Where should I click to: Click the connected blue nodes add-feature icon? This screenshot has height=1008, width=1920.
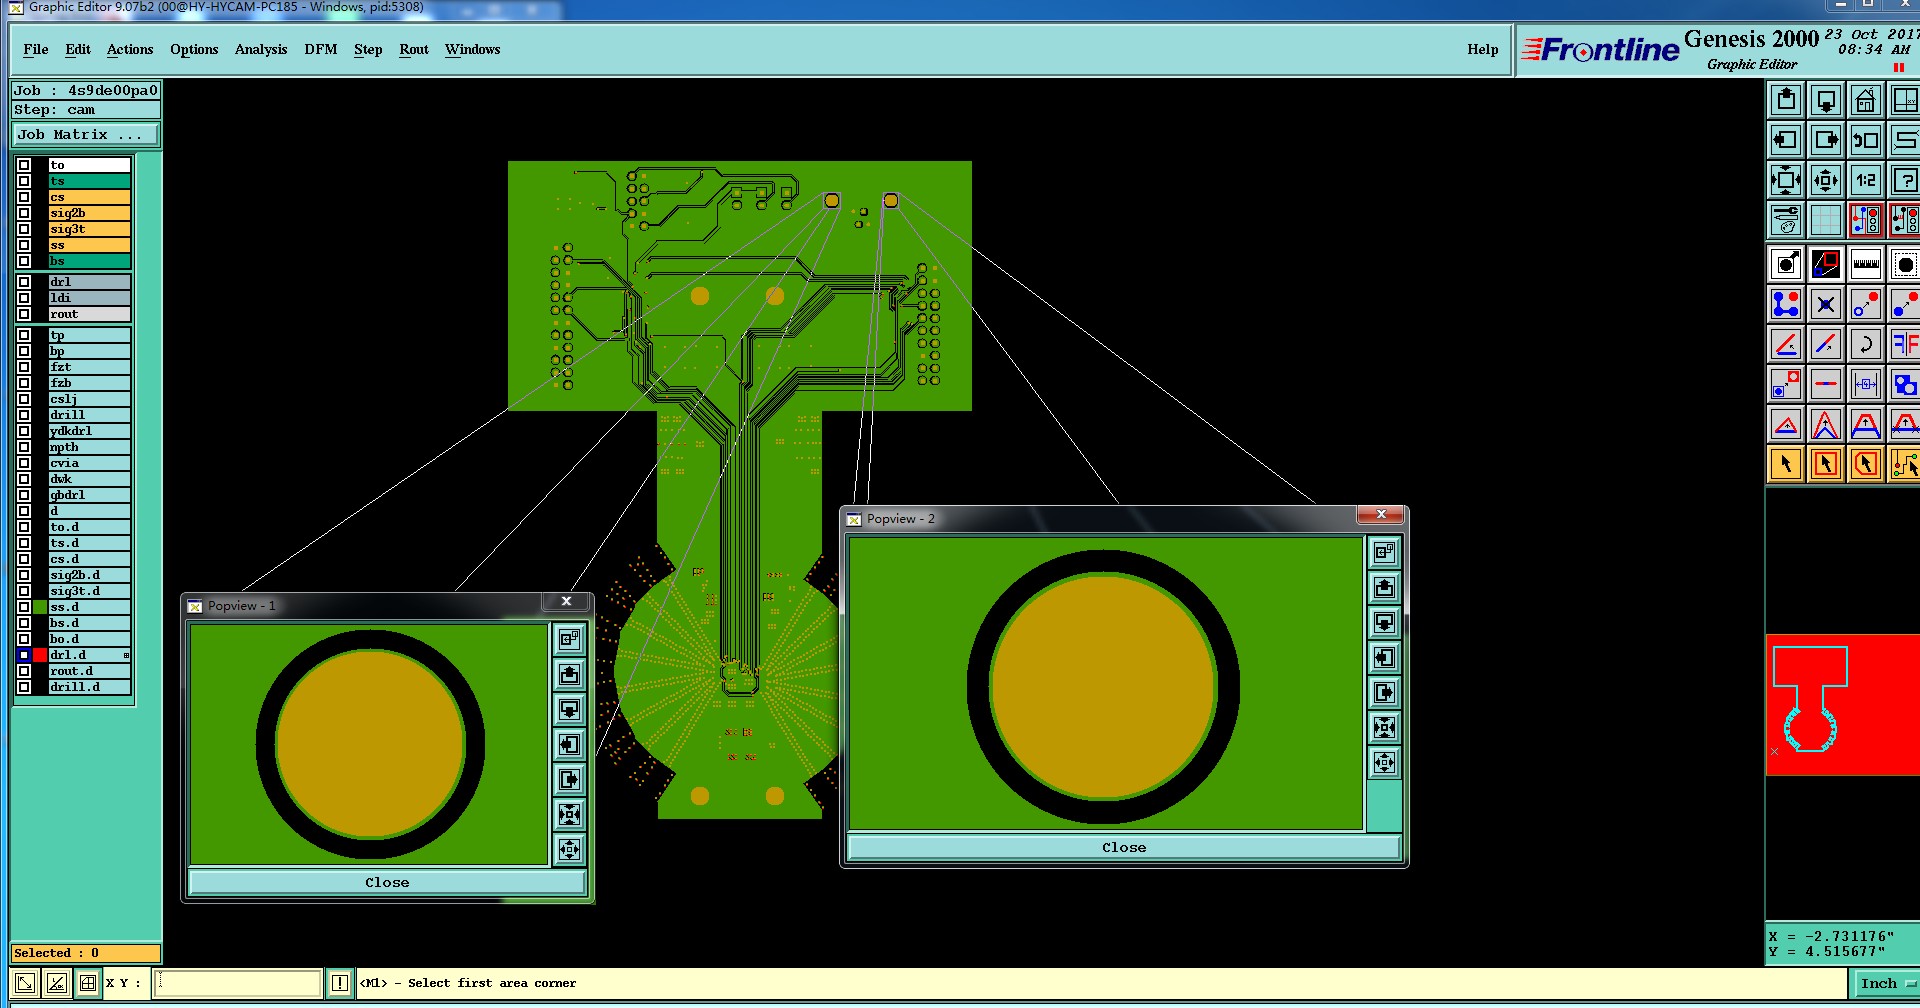(x=1786, y=304)
